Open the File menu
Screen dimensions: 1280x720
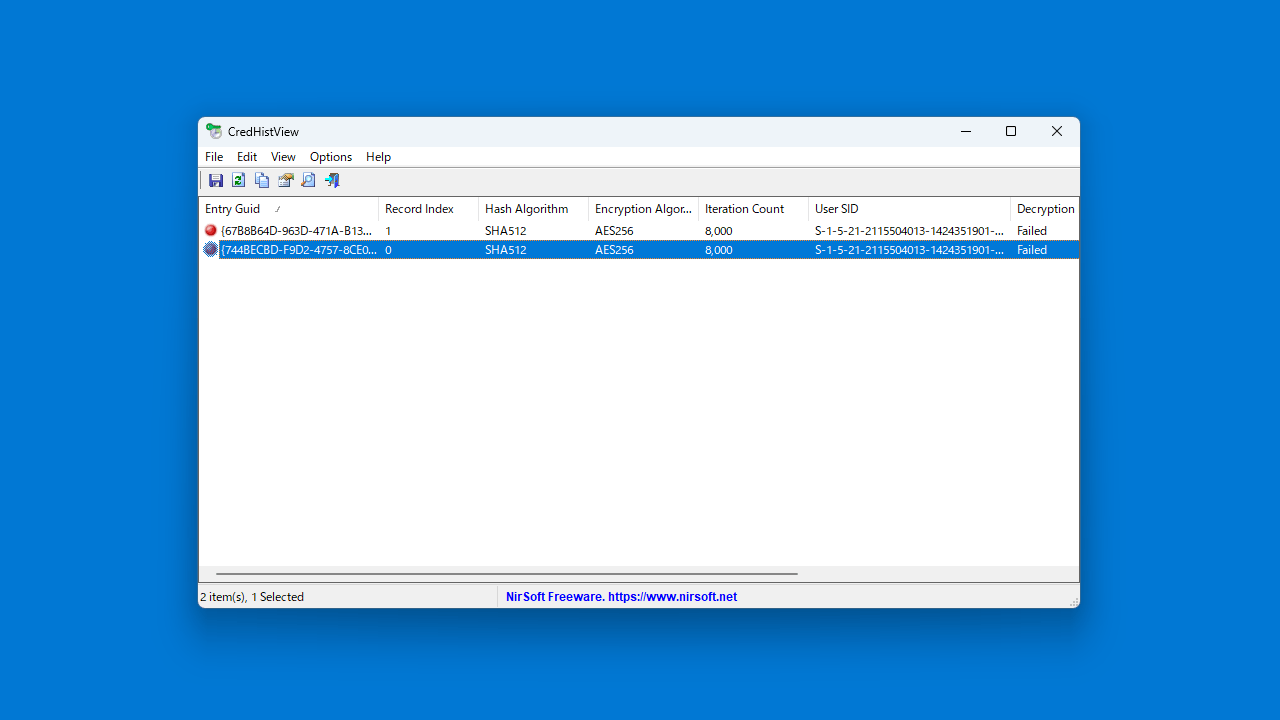pos(214,157)
